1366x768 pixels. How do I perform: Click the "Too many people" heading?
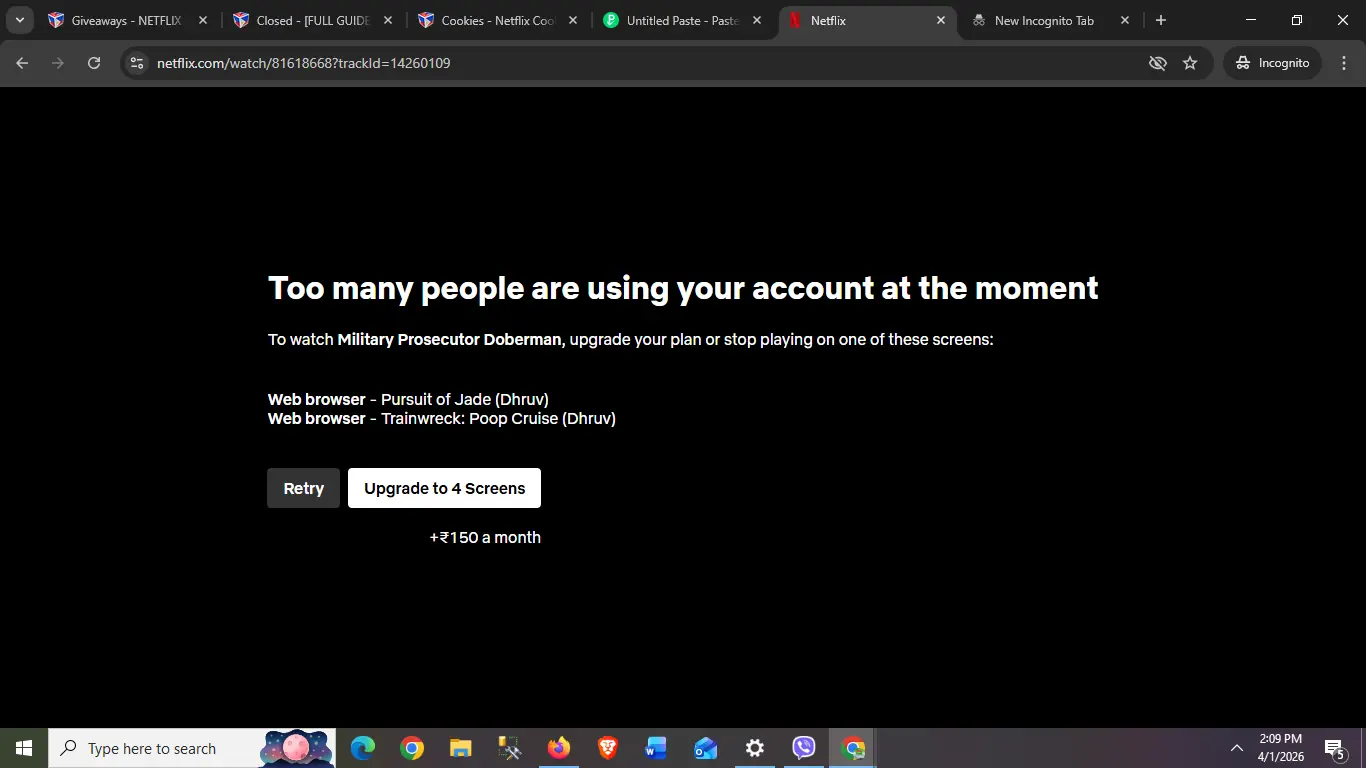tap(683, 288)
